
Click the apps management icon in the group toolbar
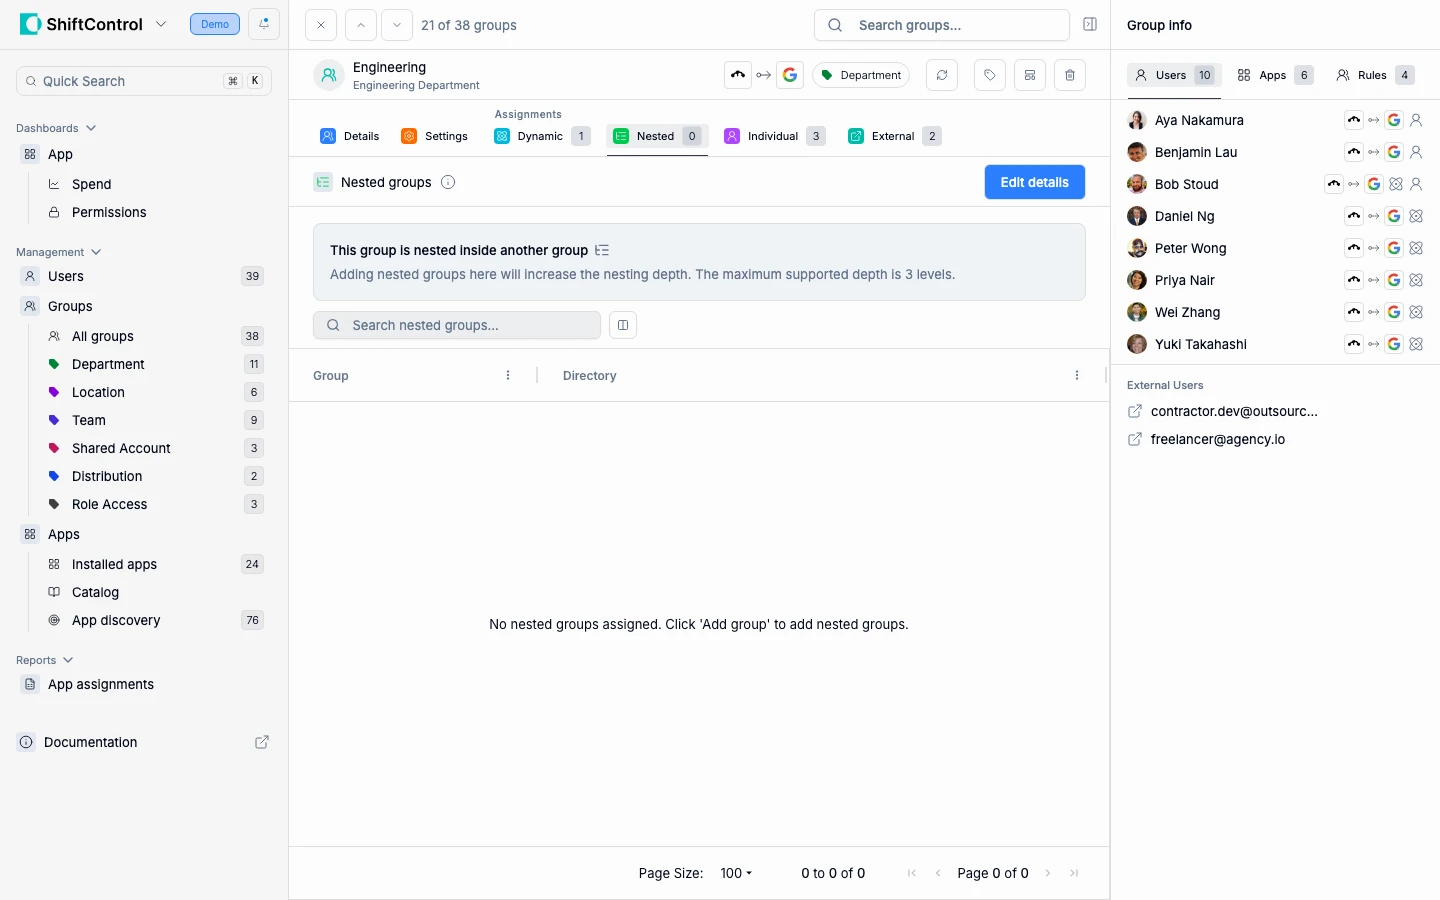click(1030, 74)
